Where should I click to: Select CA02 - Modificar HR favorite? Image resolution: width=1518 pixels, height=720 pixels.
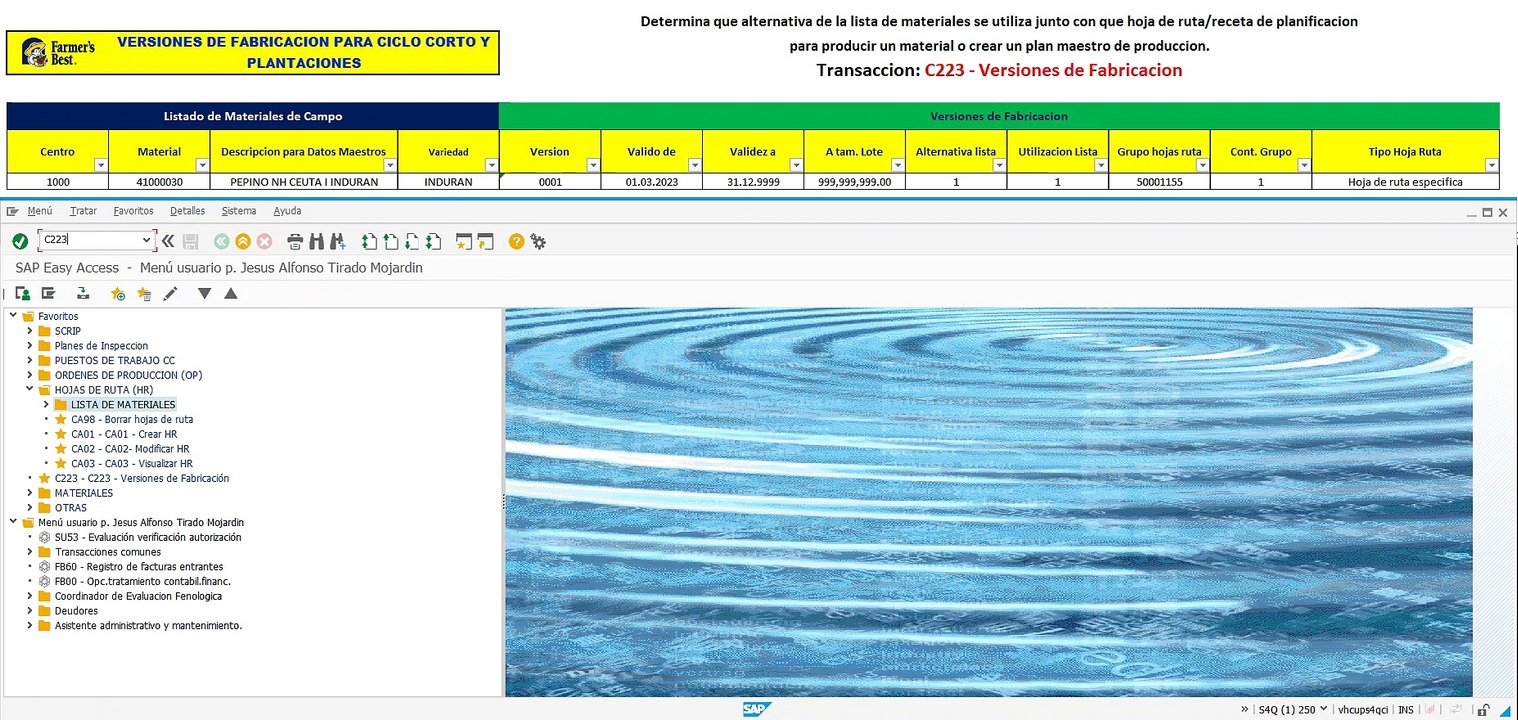(130, 449)
